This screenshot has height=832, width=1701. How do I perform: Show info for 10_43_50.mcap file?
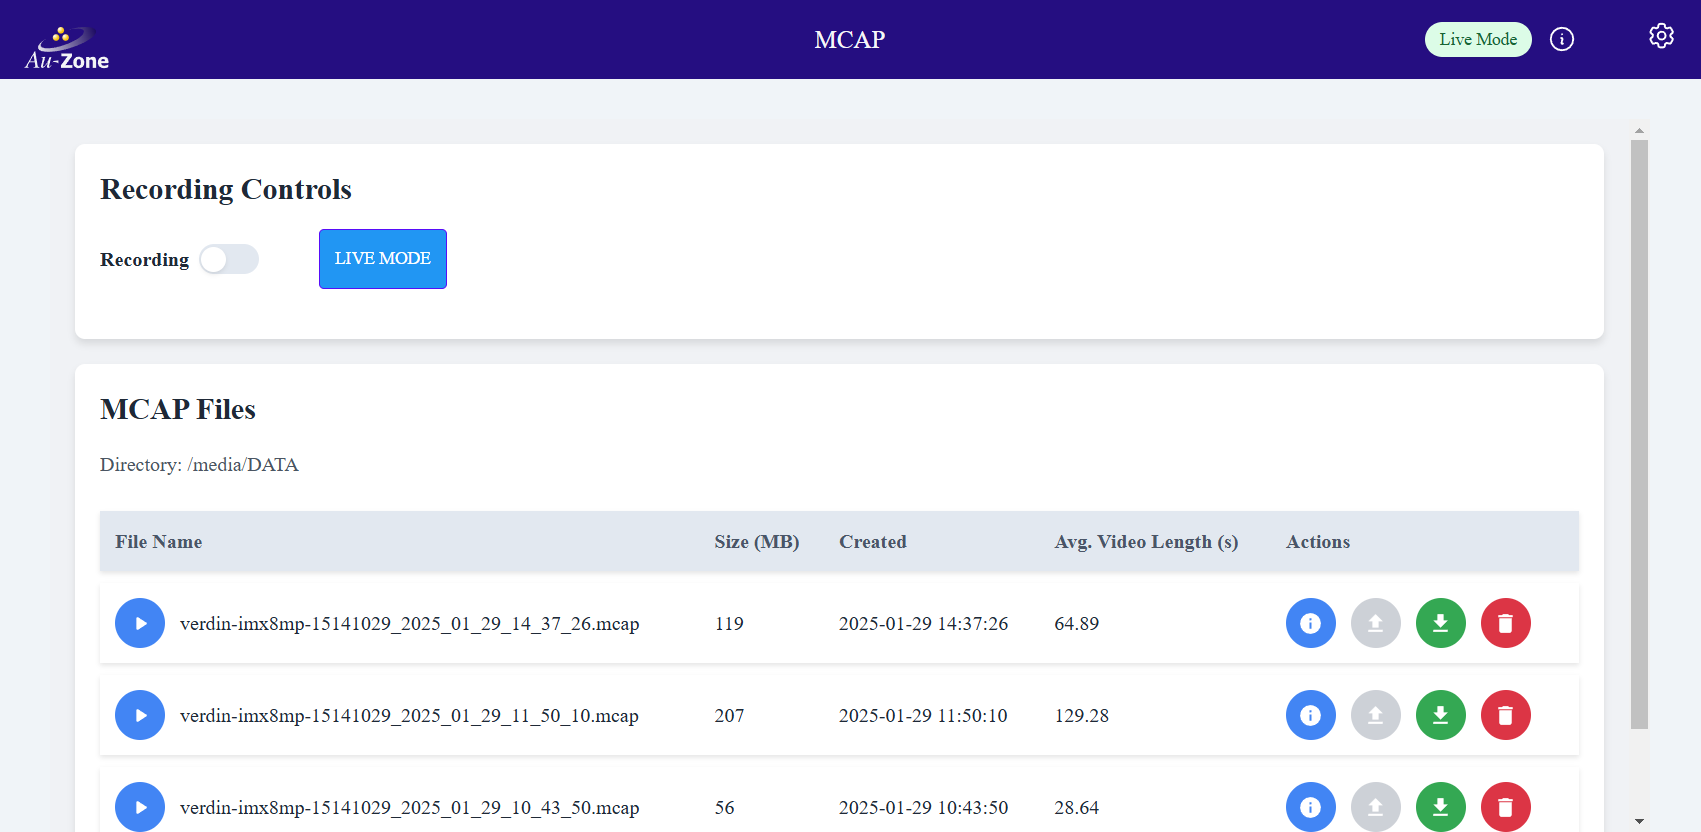pos(1311,807)
